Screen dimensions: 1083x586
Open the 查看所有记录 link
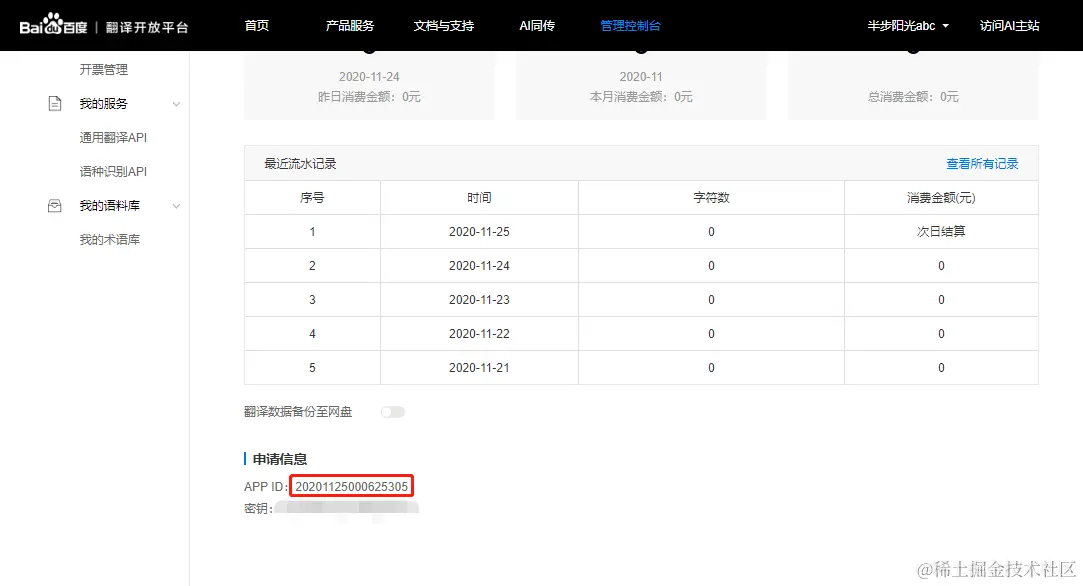(981, 164)
